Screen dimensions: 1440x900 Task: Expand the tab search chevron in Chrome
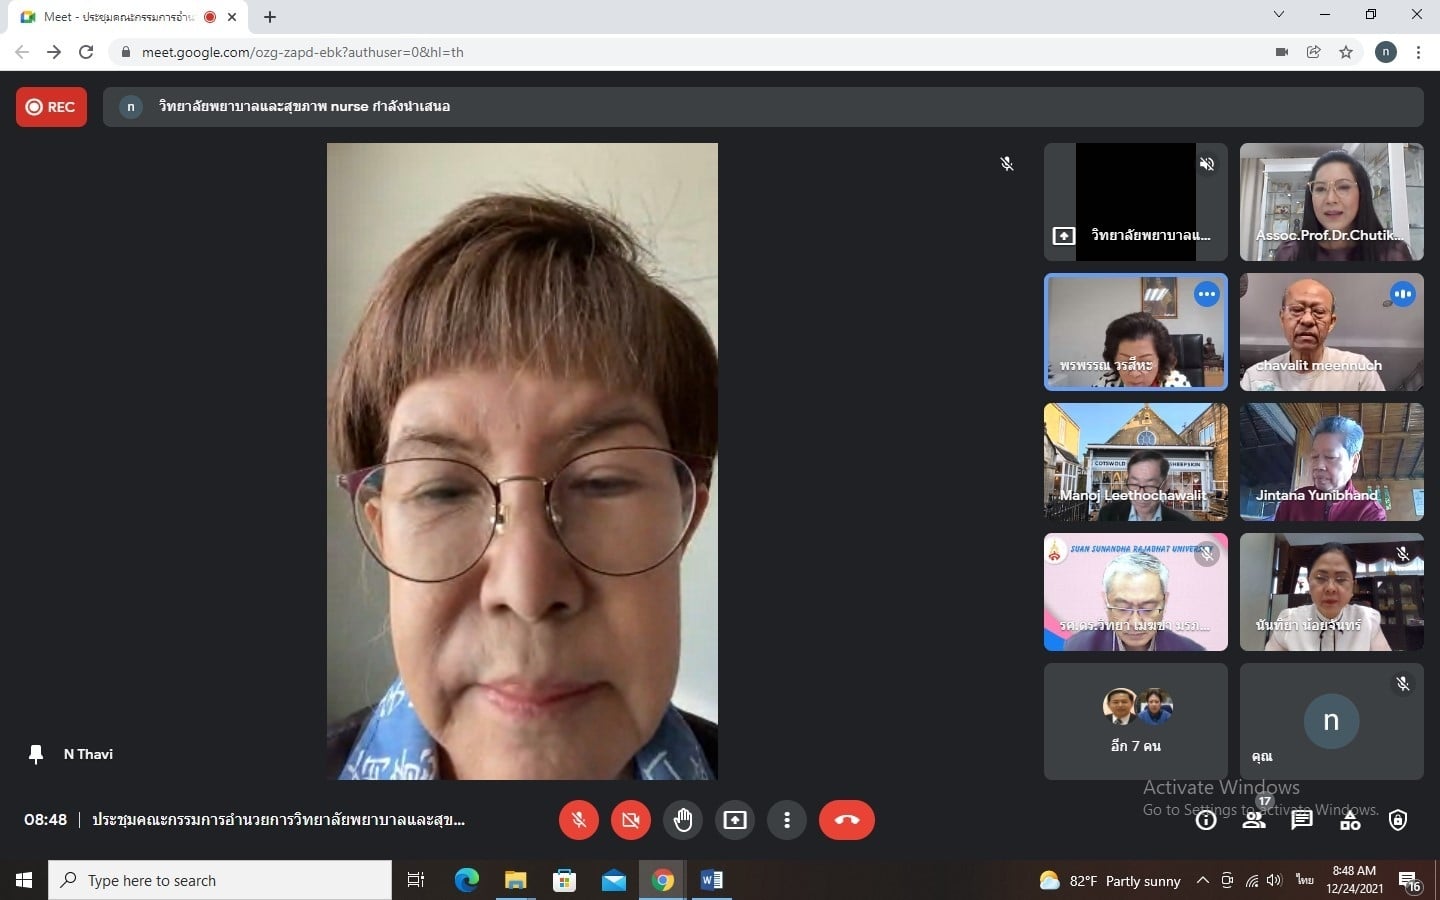1278,15
